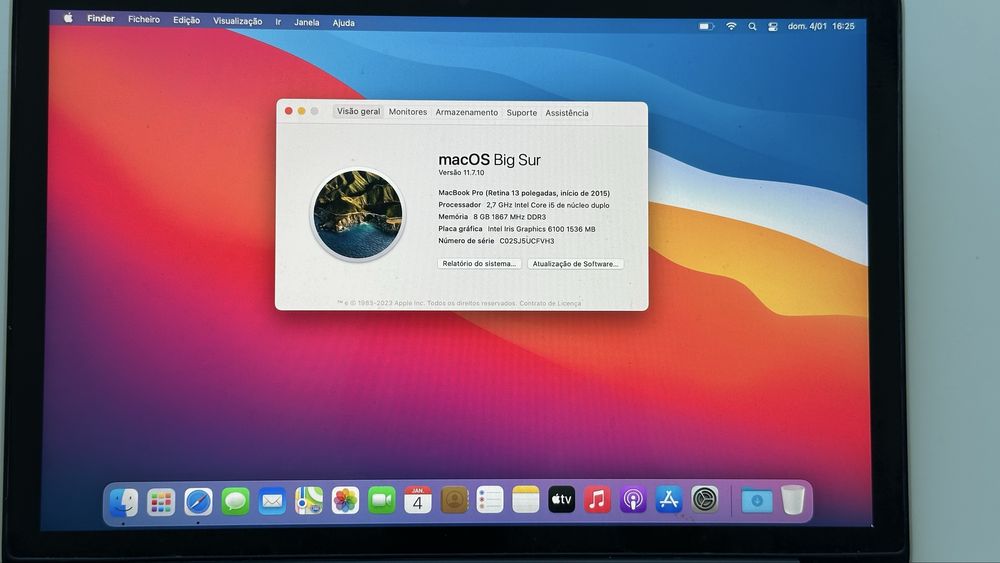This screenshot has height=563, width=1000.
Task: Open the Apple menu
Action: click(x=68, y=18)
